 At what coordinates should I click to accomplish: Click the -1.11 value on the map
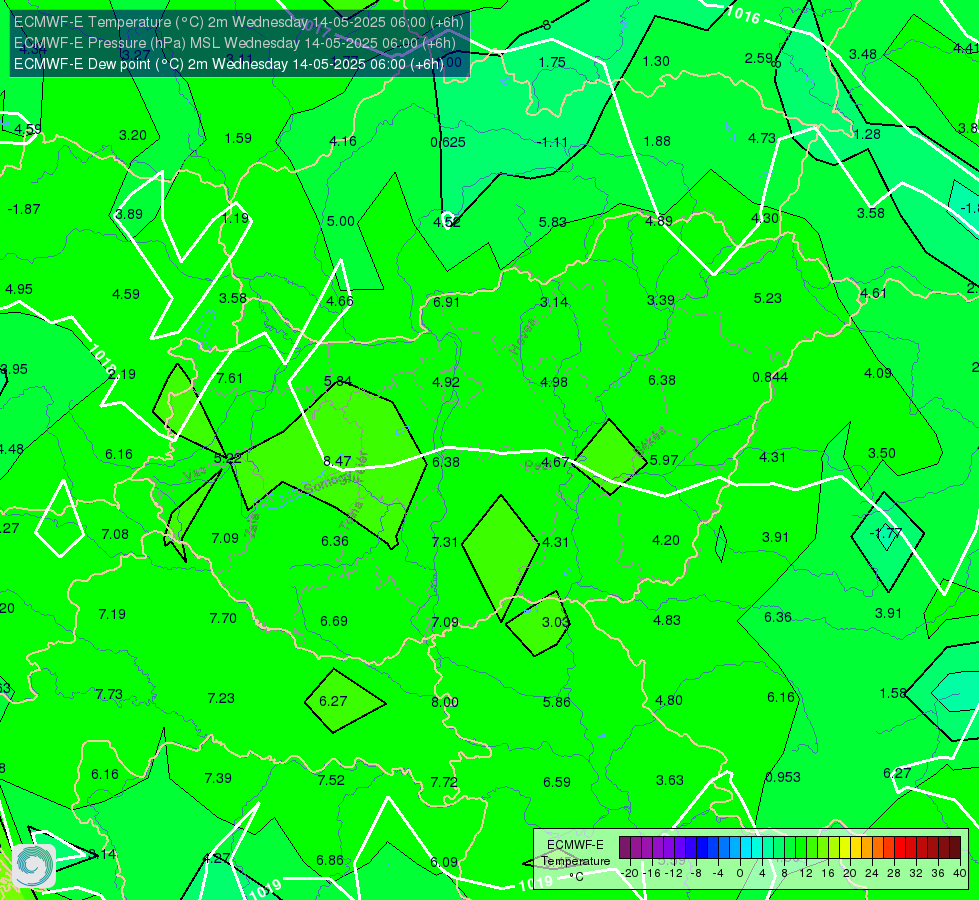[553, 142]
